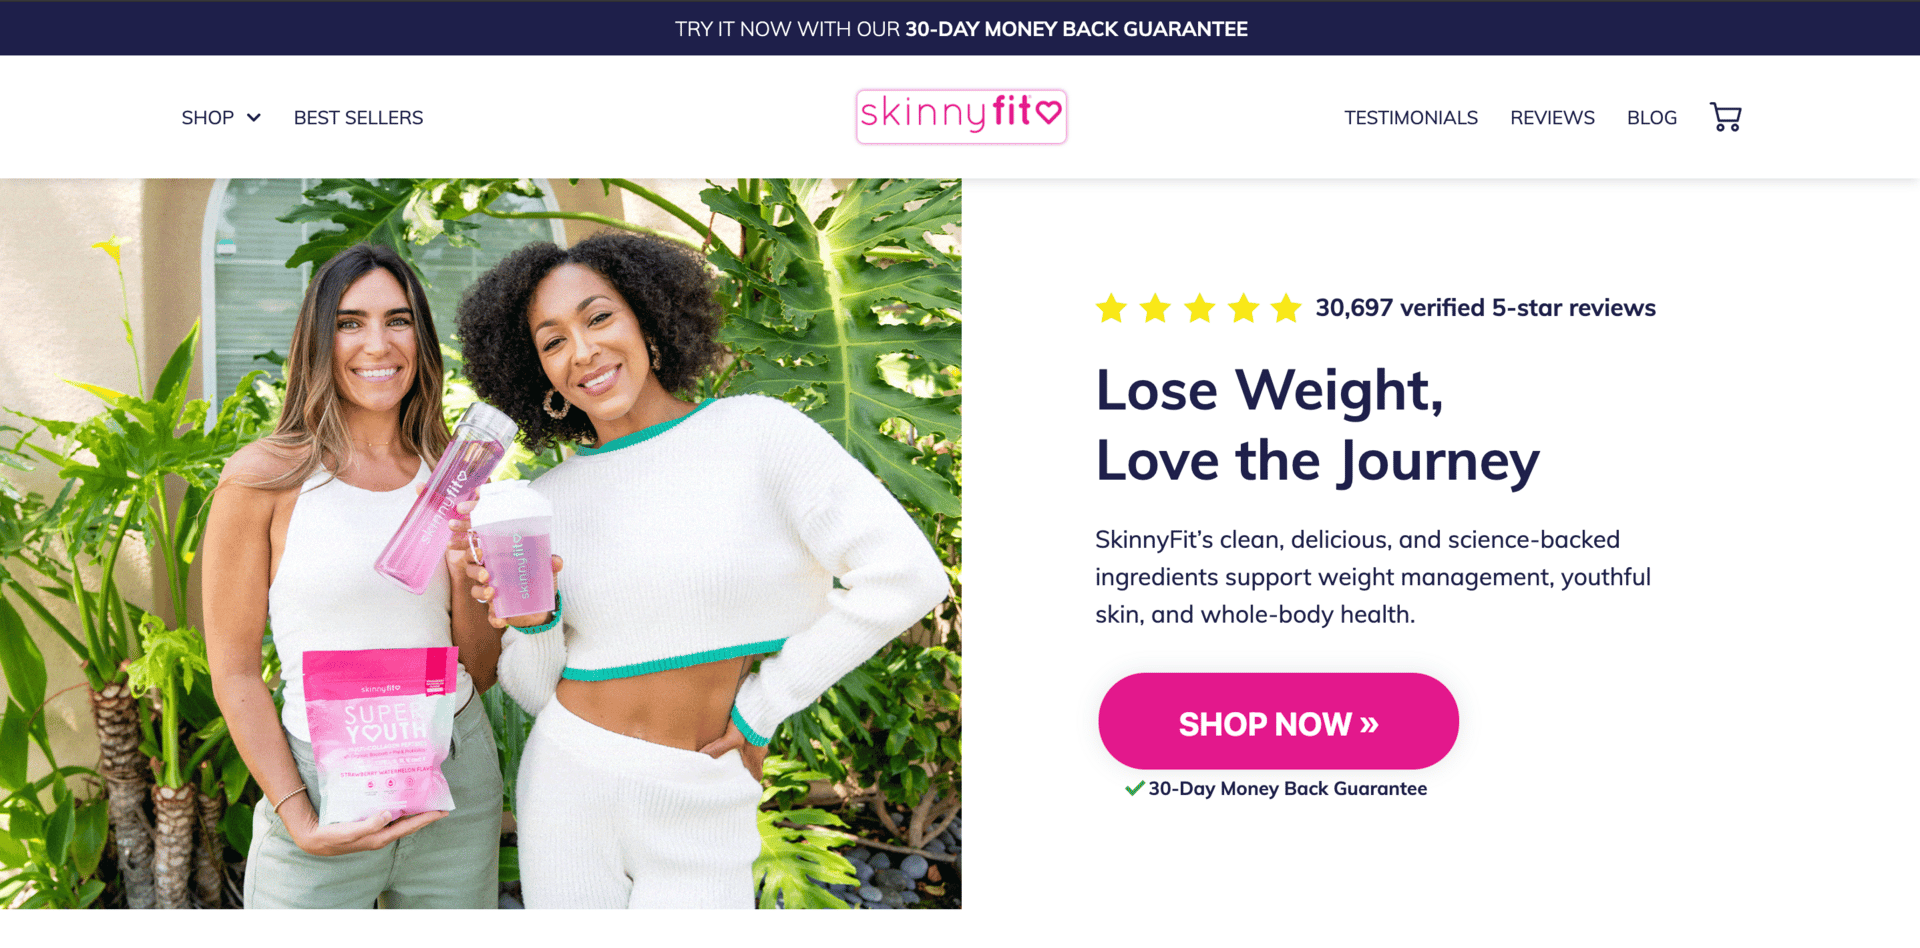This screenshot has width=1920, height=948.
Task: Click the heart in the SkinnyFit logo
Action: (x=1048, y=111)
